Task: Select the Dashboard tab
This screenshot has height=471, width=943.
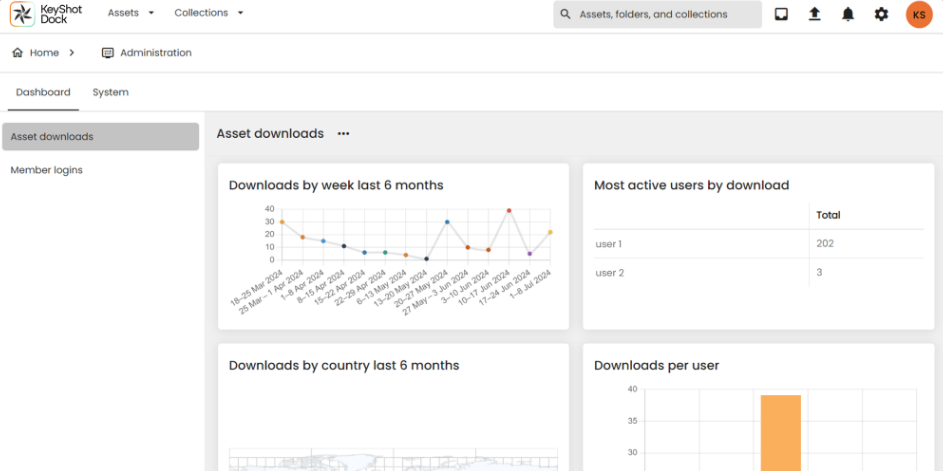Action: (43, 92)
